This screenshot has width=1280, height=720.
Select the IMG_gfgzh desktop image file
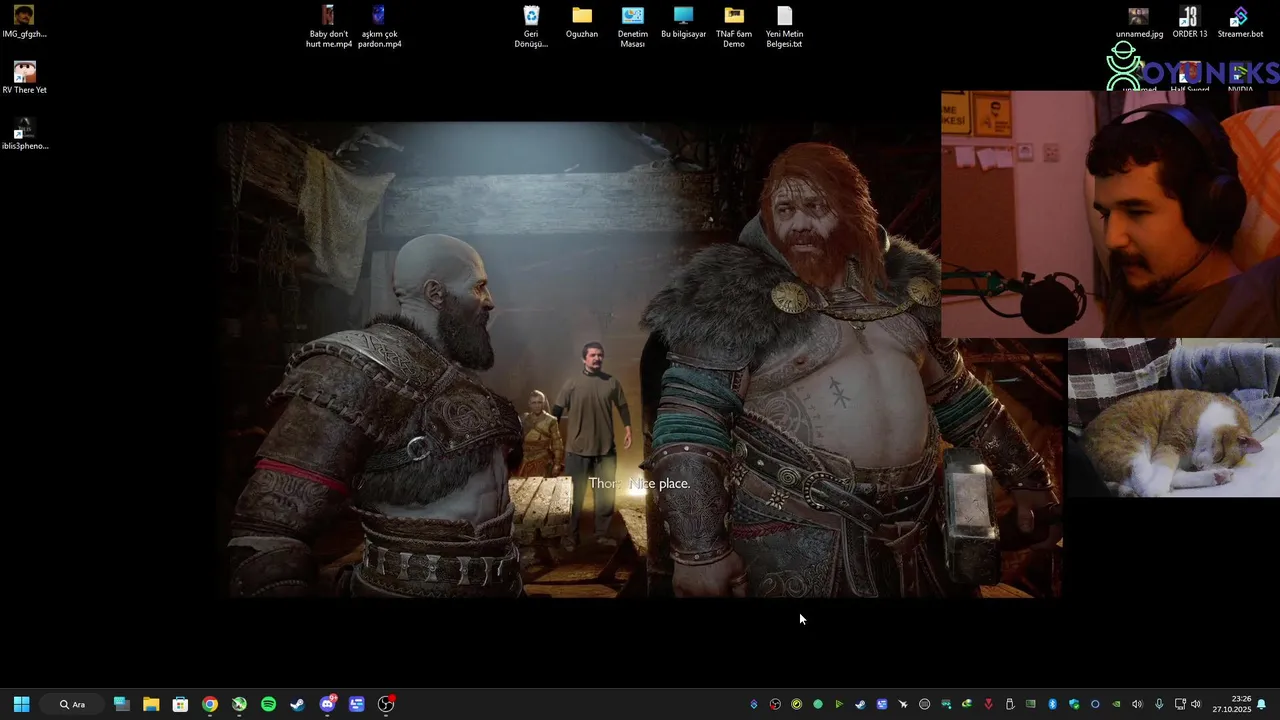click(x=24, y=22)
